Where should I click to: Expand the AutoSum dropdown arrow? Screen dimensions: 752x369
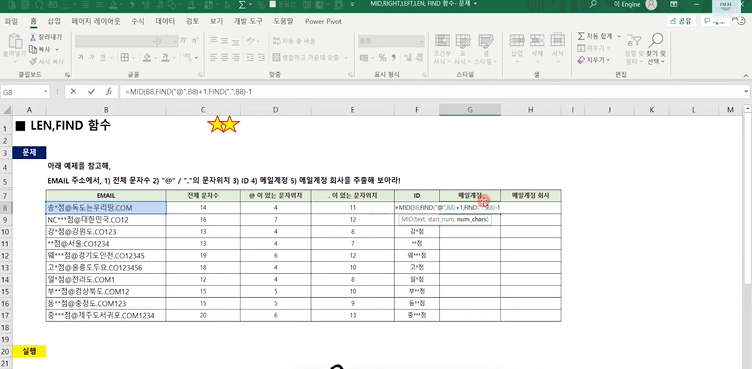pyautogui.click(x=619, y=36)
